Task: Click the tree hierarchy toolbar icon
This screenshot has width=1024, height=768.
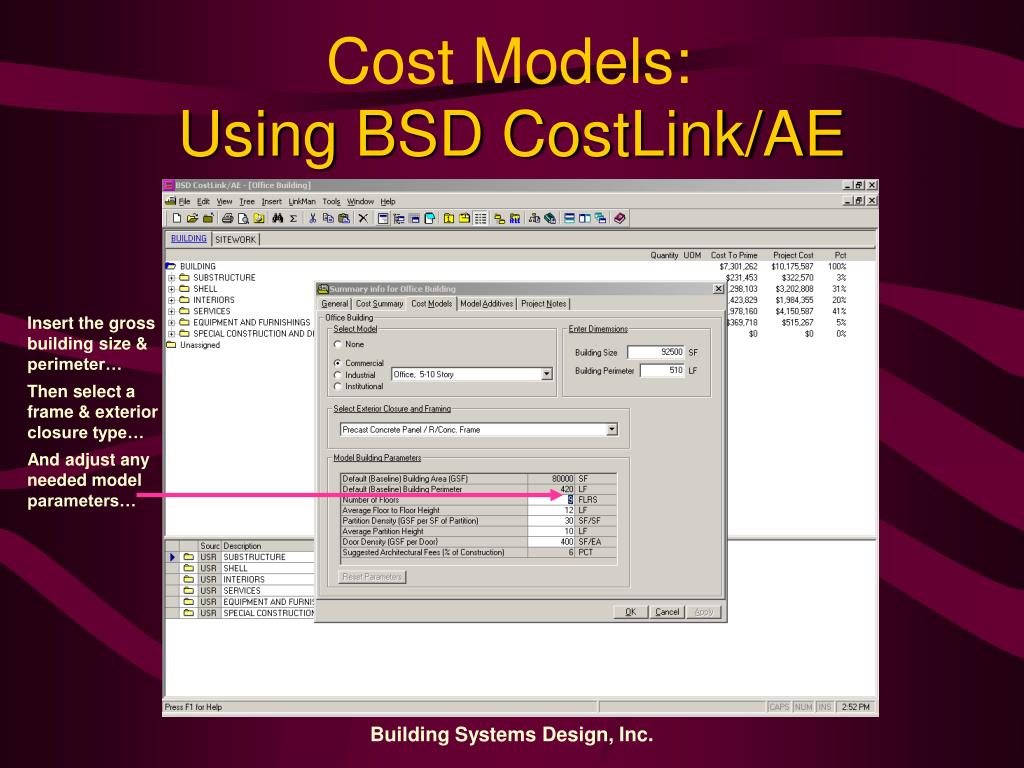Action: click(398, 218)
